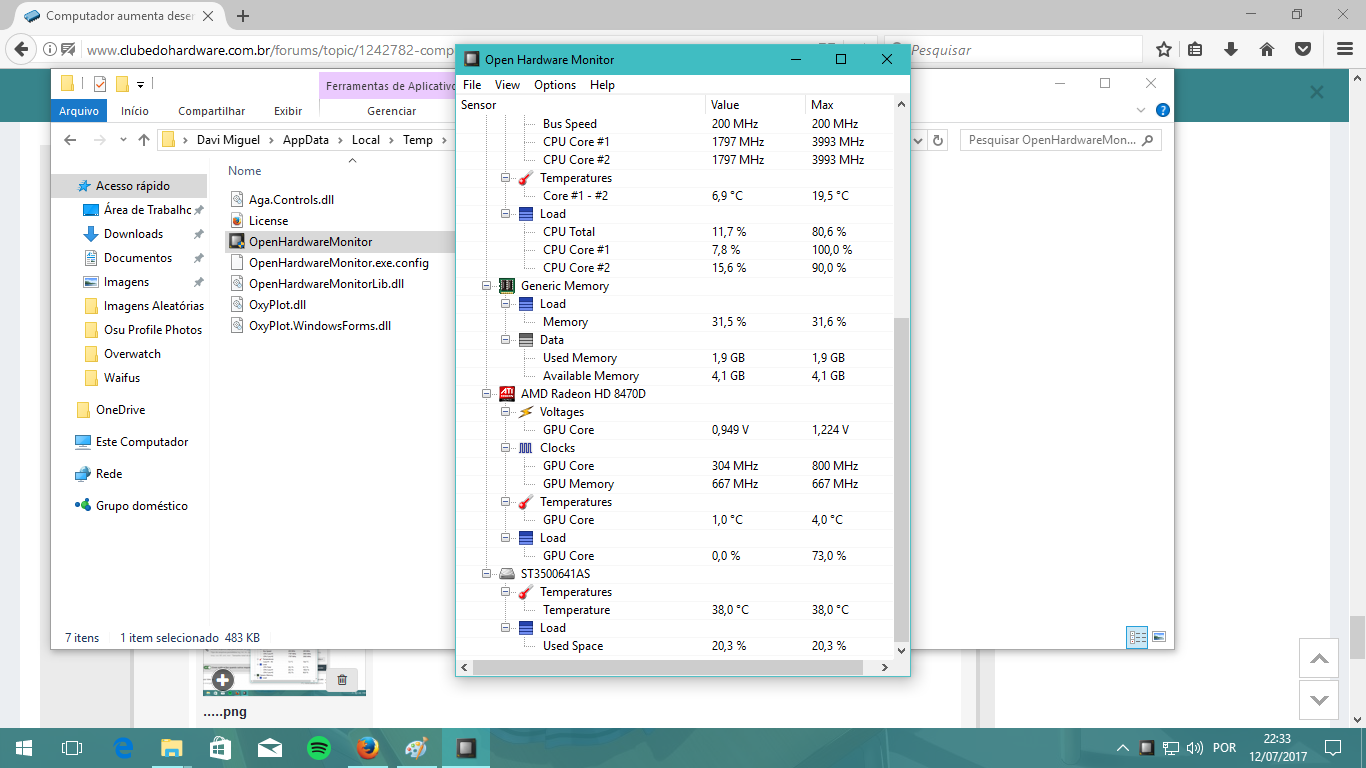Viewport: 1366px width, 768px height.
Task: Click the AMD Radeon HD 8470D ATI icon
Action: tap(507, 394)
